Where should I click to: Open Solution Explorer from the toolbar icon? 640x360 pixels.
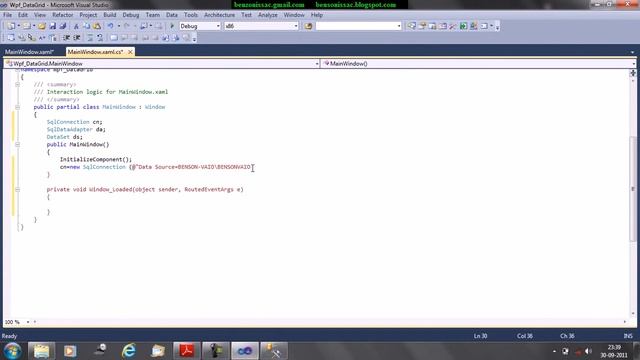click(411, 26)
